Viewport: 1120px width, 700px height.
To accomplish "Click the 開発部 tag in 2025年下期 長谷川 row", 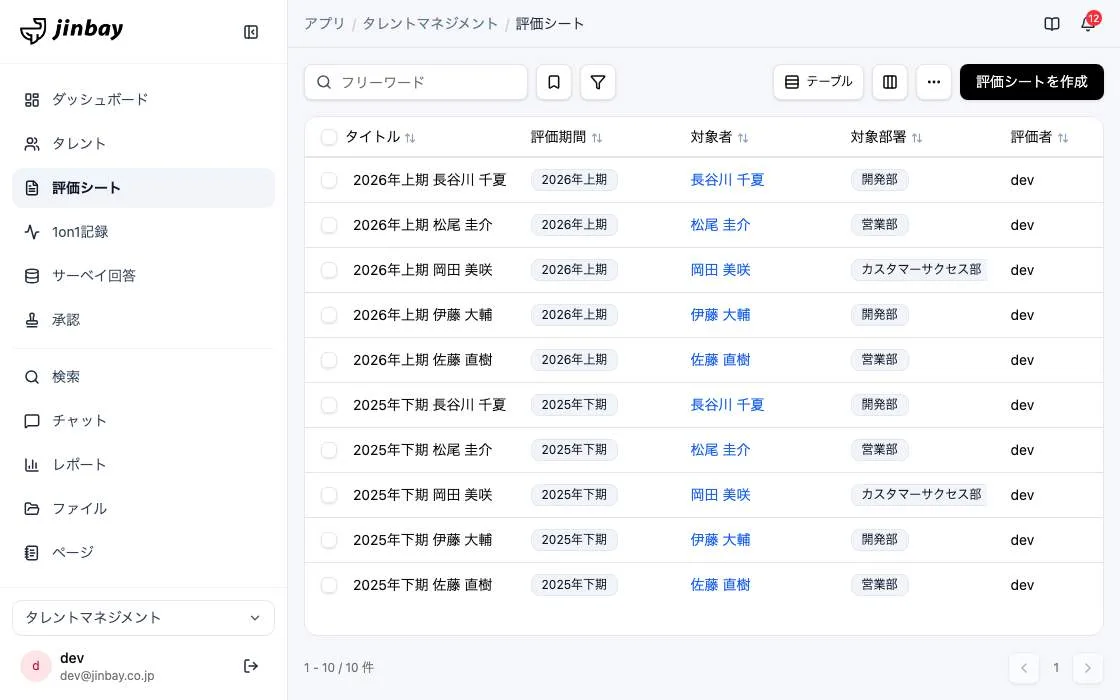I will click(x=879, y=405).
